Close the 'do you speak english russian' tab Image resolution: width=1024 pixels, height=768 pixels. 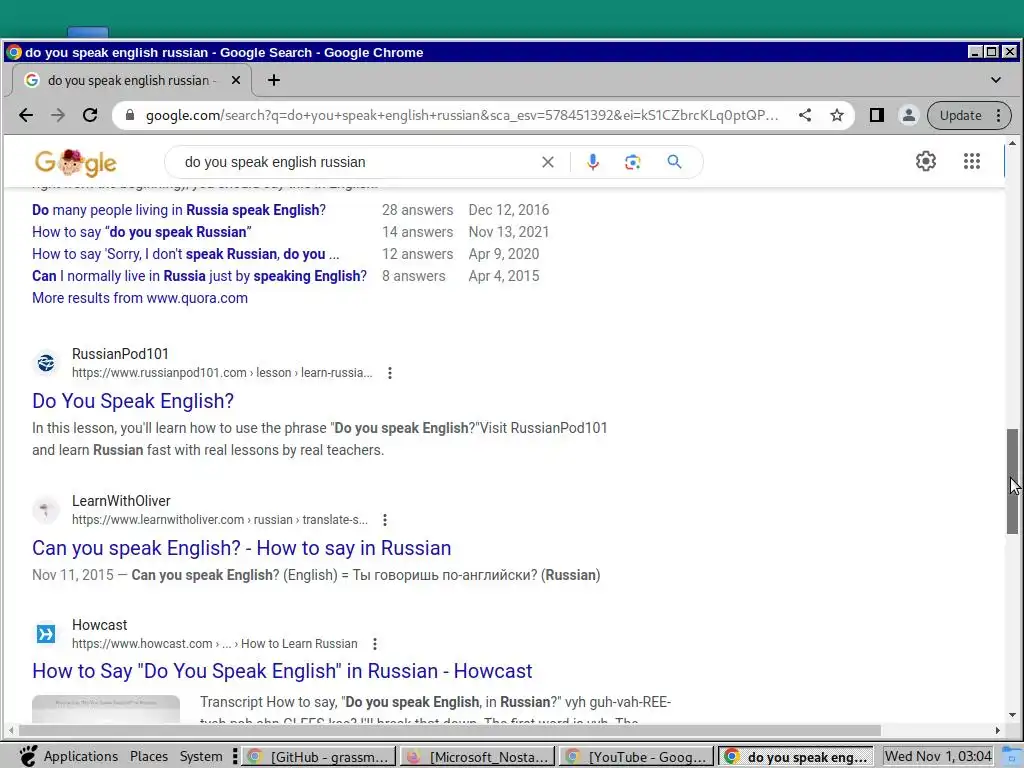click(x=236, y=80)
